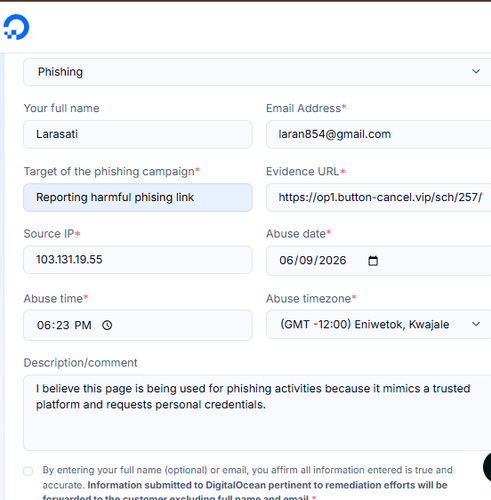
Task: Open the calendar picker in Abuse date
Action: click(373, 261)
